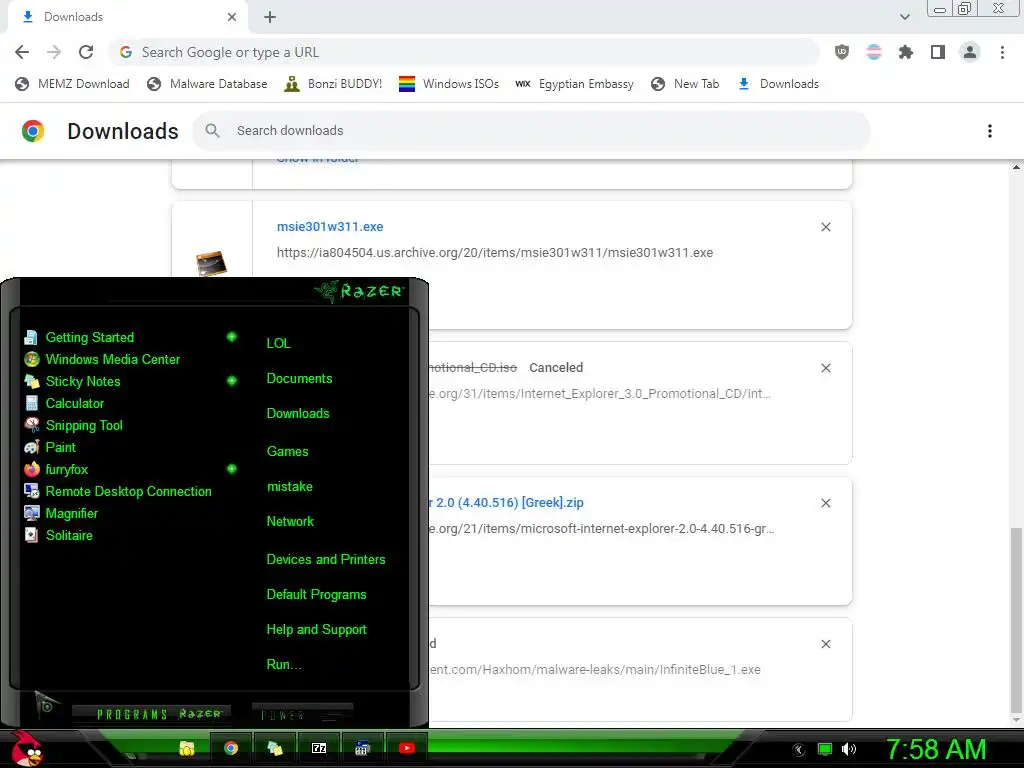Viewport: 1024px width, 768px height.
Task: Expand Getting Started jump list arrow
Action: pyautogui.click(x=231, y=337)
